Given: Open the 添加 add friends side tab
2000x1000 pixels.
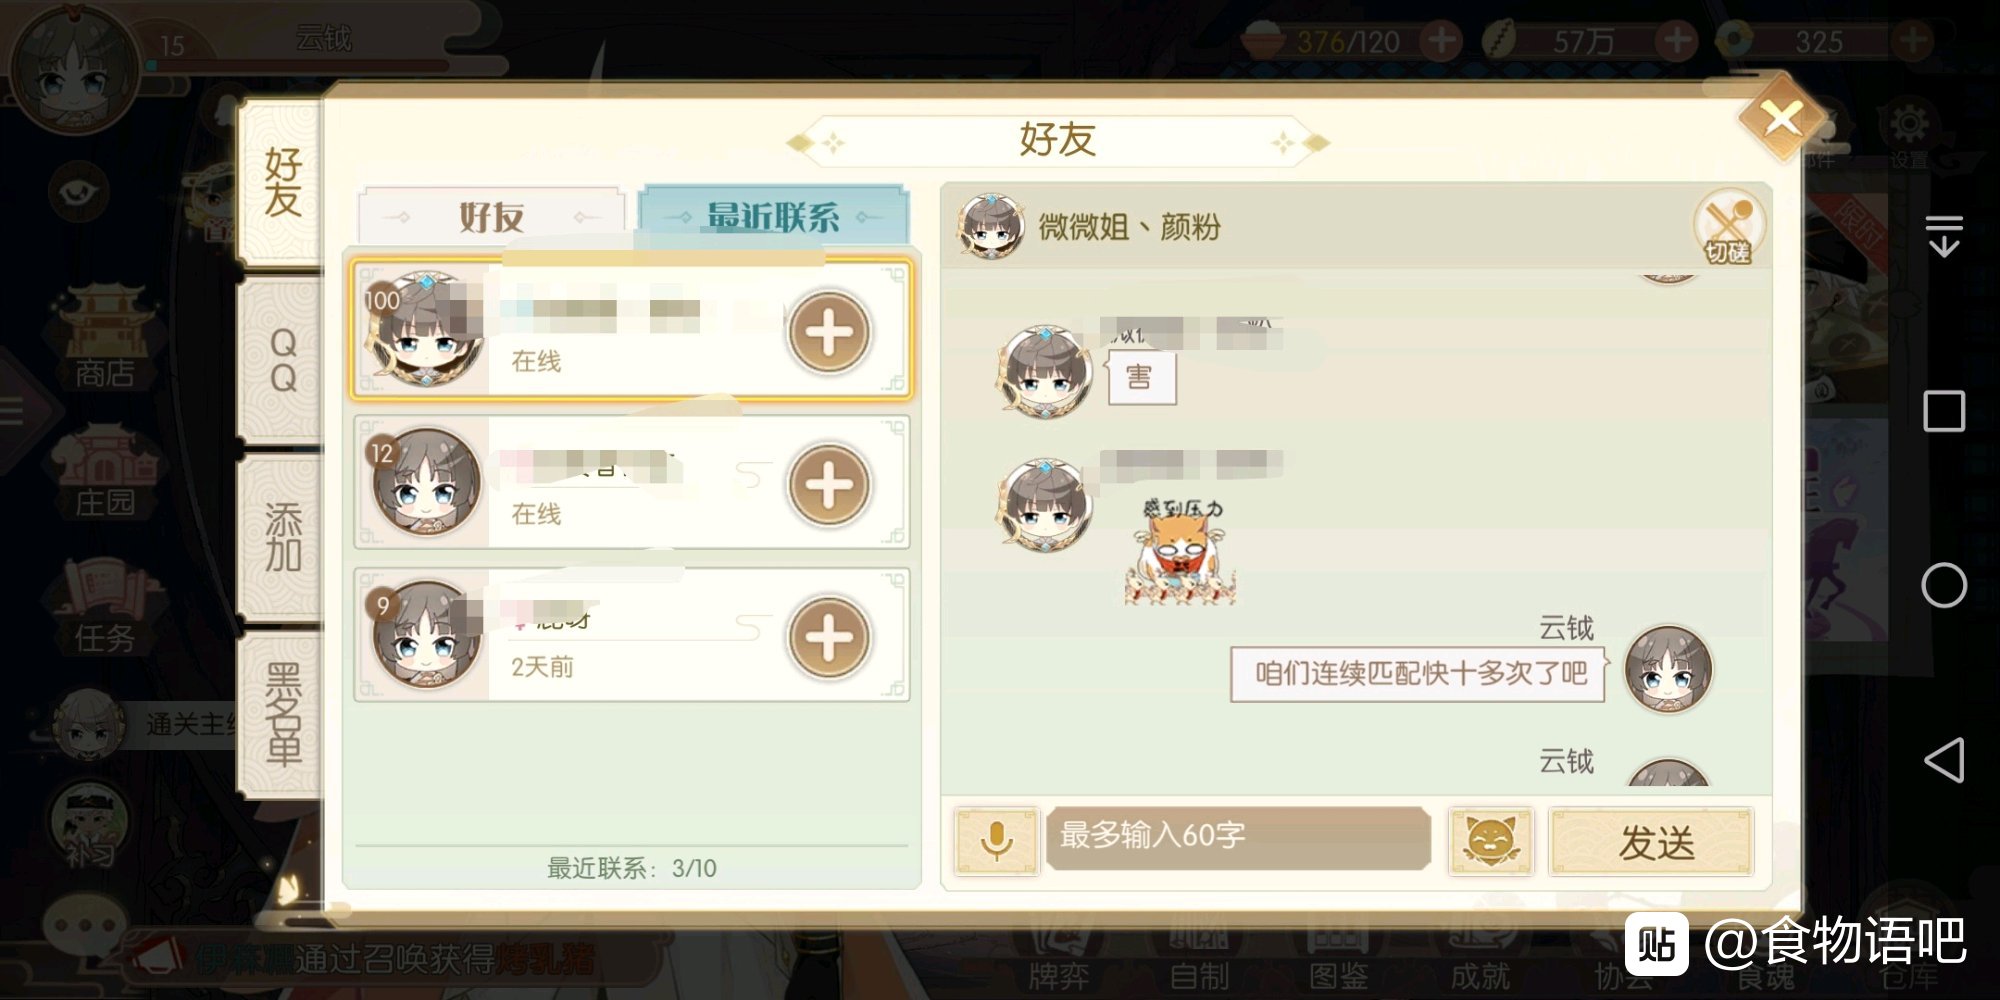Looking at the screenshot, I should point(282,537).
